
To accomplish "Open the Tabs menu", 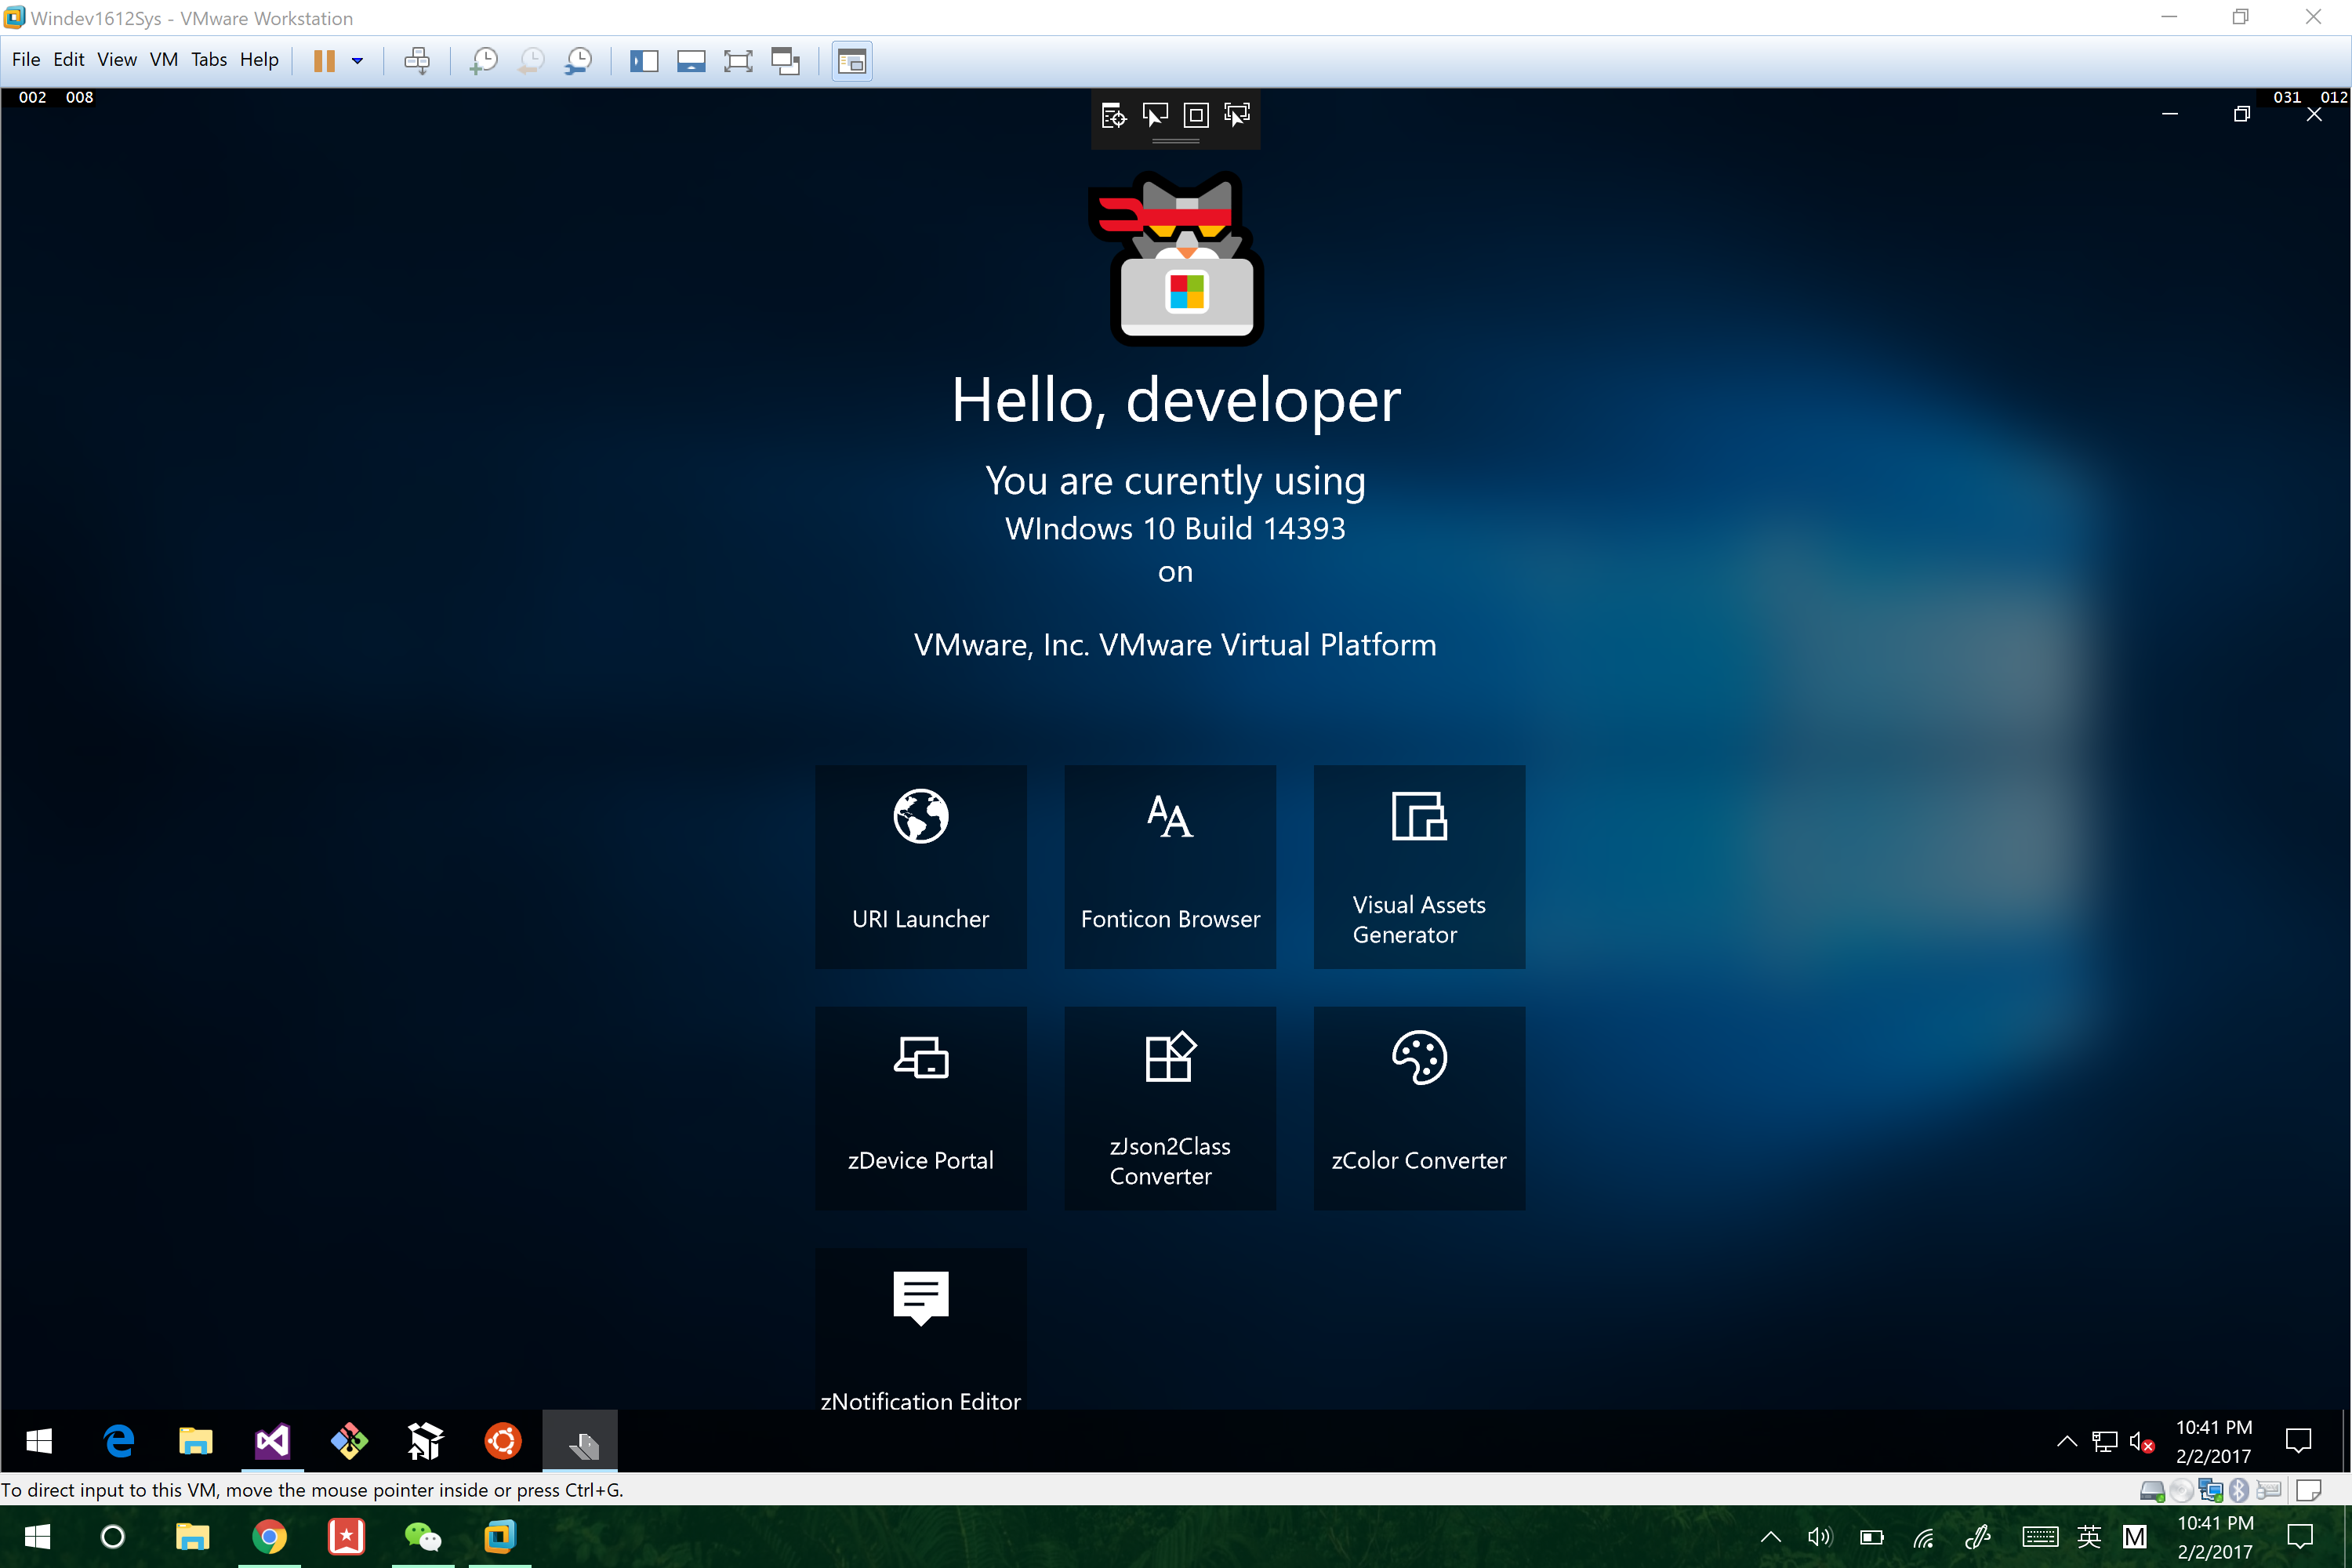I will tap(209, 60).
